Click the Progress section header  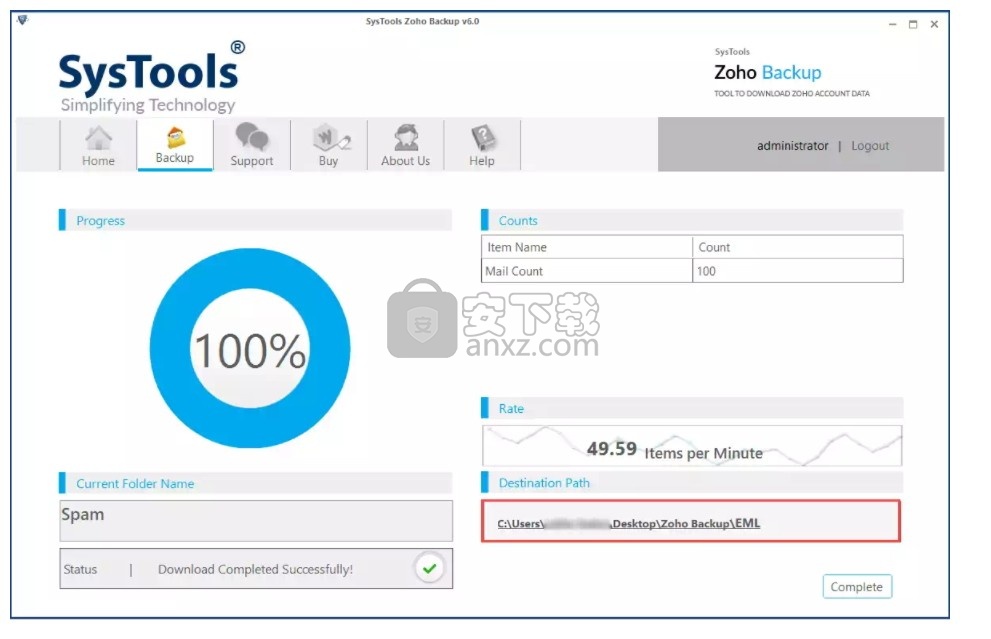tap(255, 220)
